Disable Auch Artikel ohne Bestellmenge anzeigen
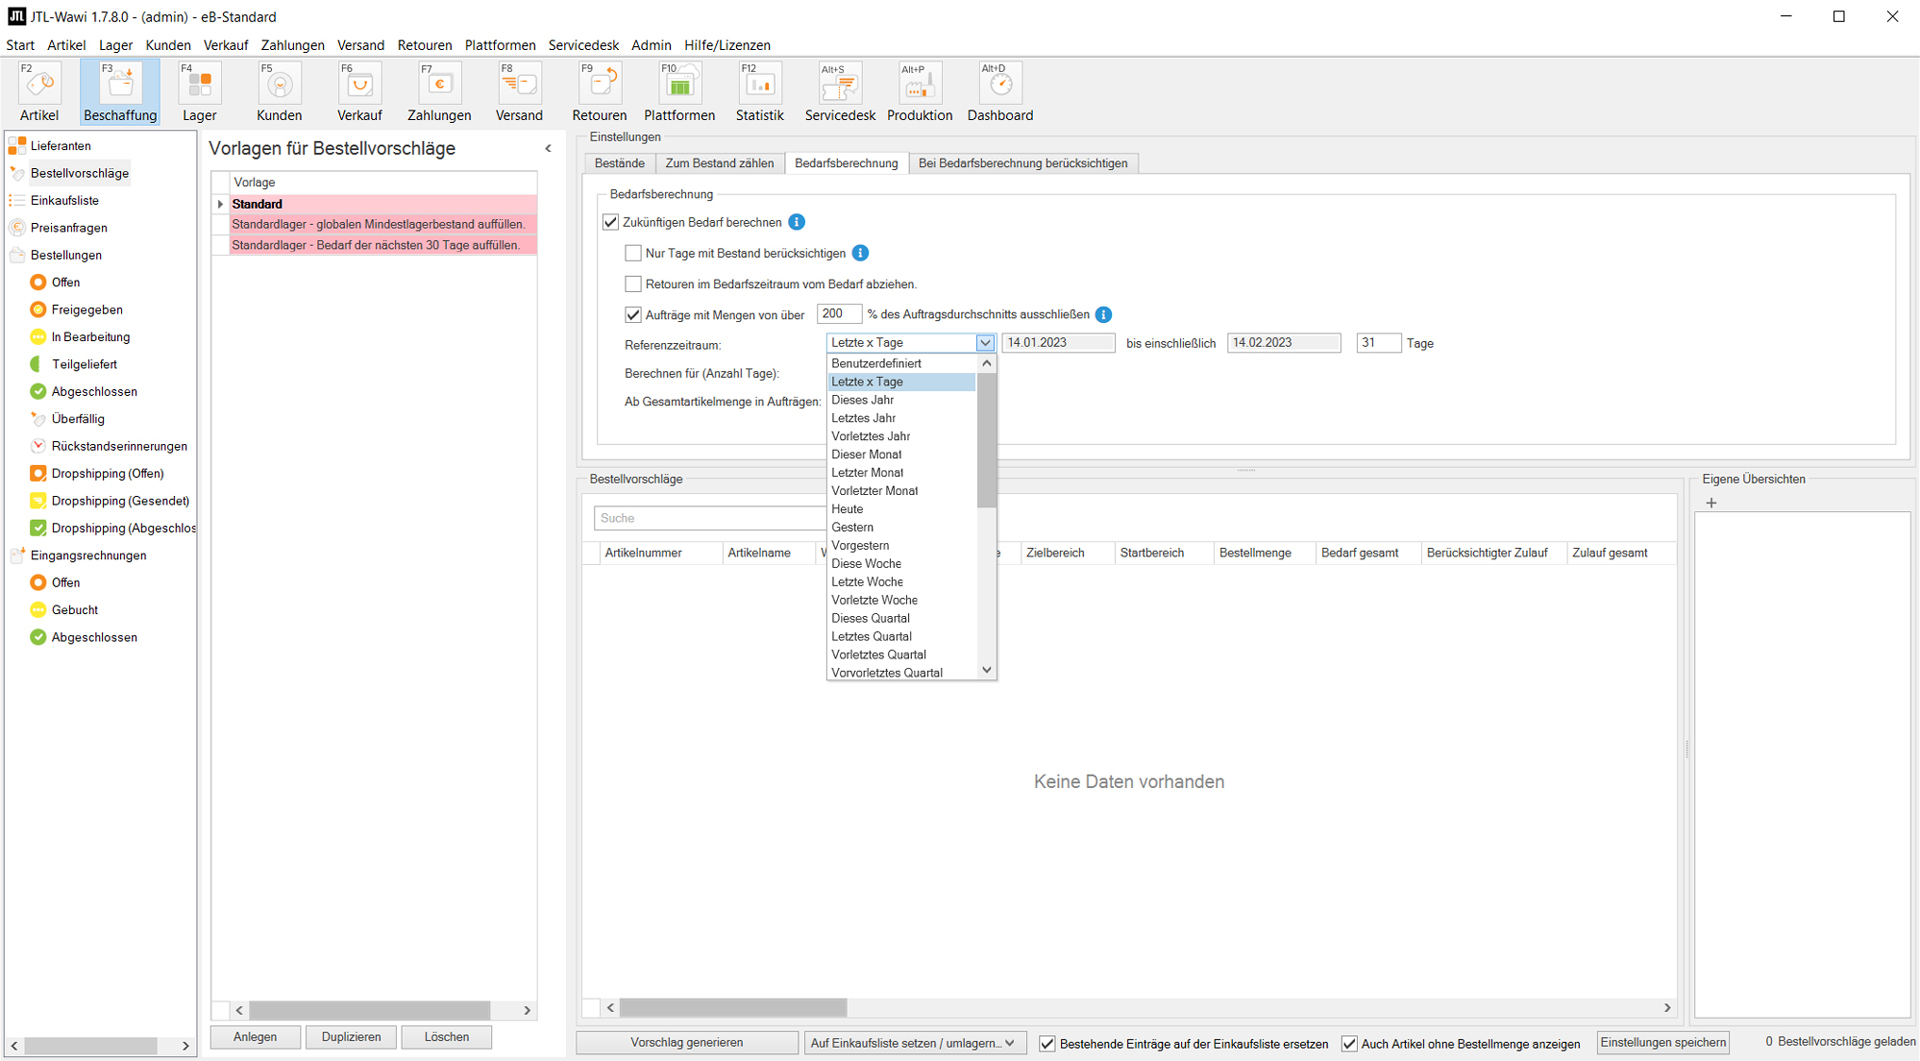1920x1061 pixels. [1350, 1043]
